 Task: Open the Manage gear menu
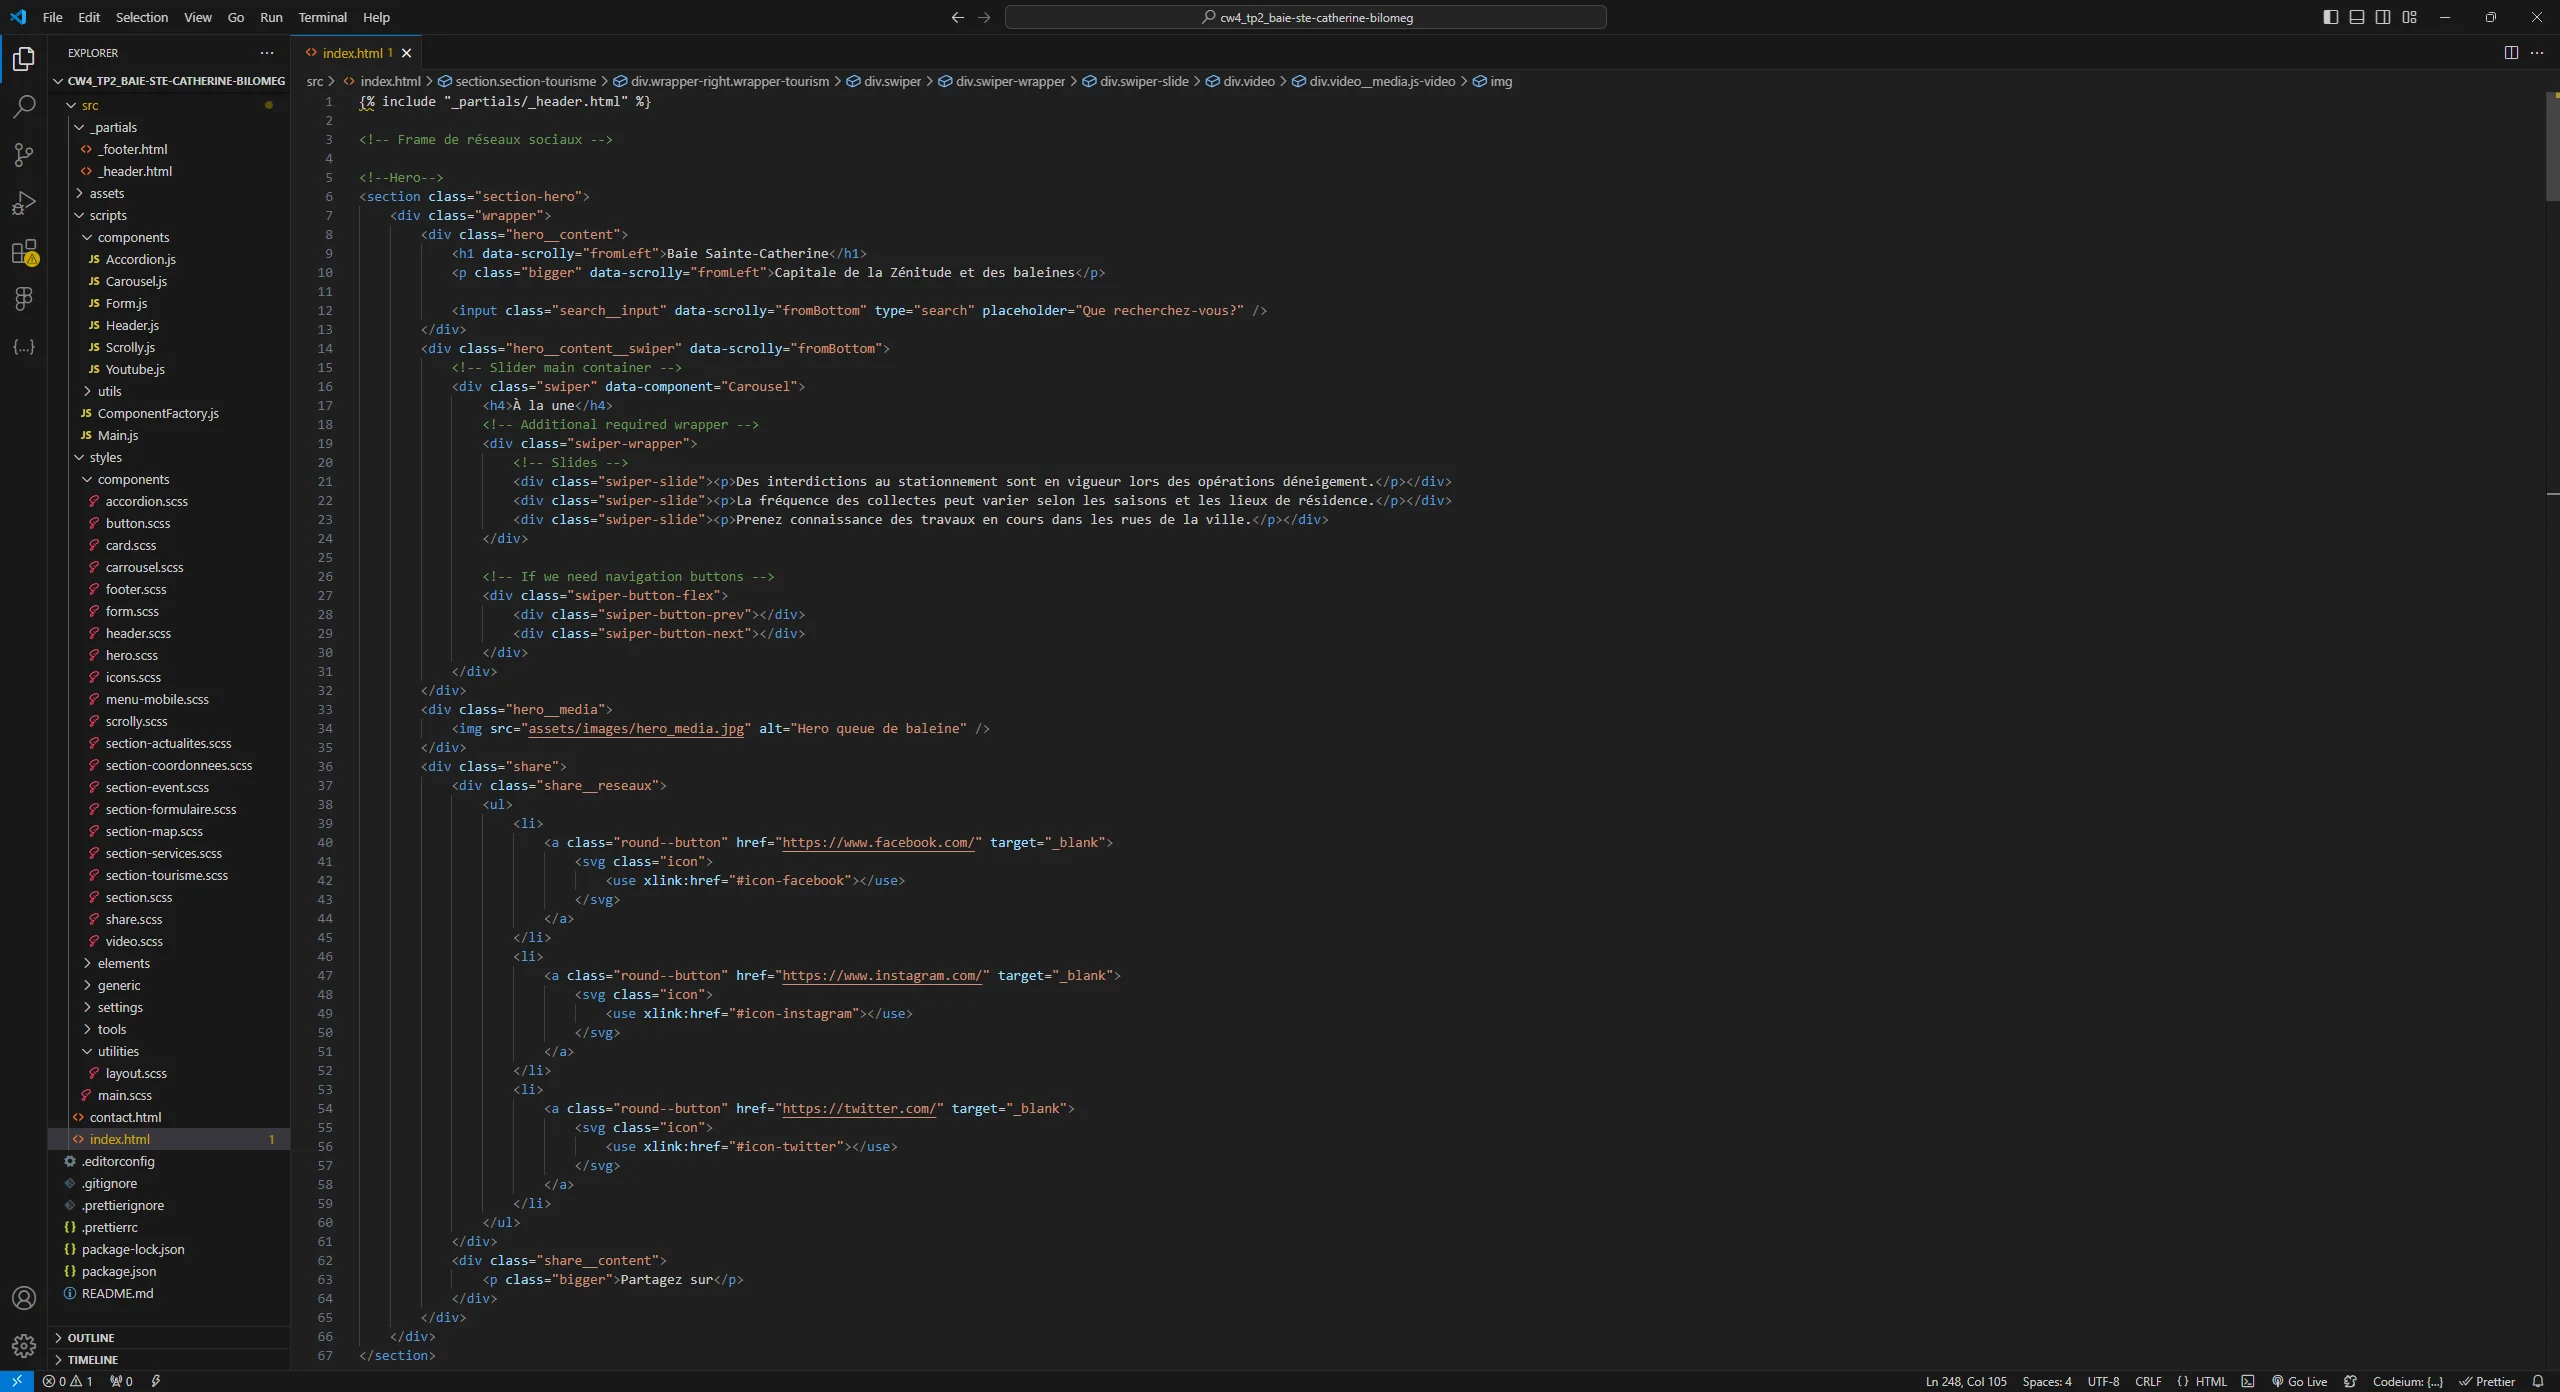pyautogui.click(x=24, y=1345)
